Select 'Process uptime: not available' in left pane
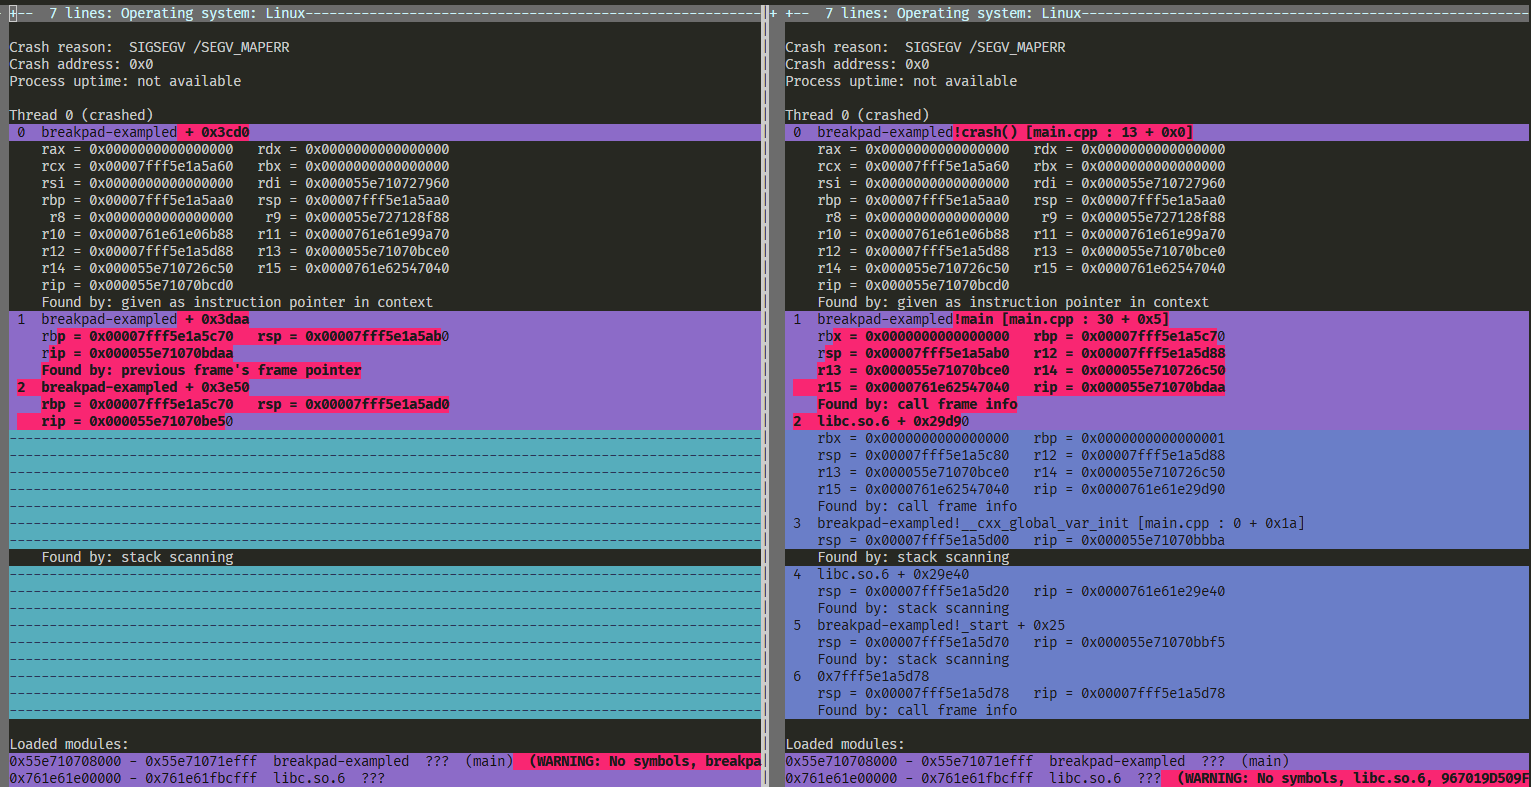Image resolution: width=1531 pixels, height=787 pixels. (x=125, y=81)
